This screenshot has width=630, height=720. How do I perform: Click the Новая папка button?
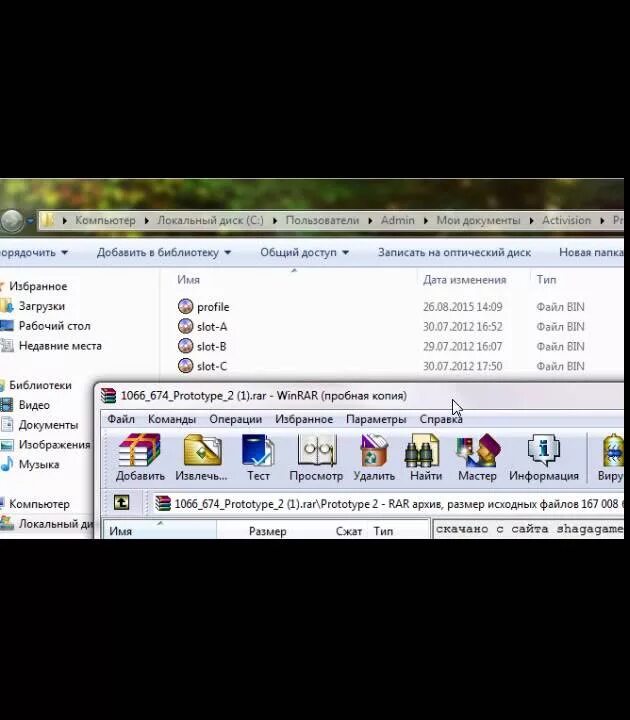(x=591, y=252)
